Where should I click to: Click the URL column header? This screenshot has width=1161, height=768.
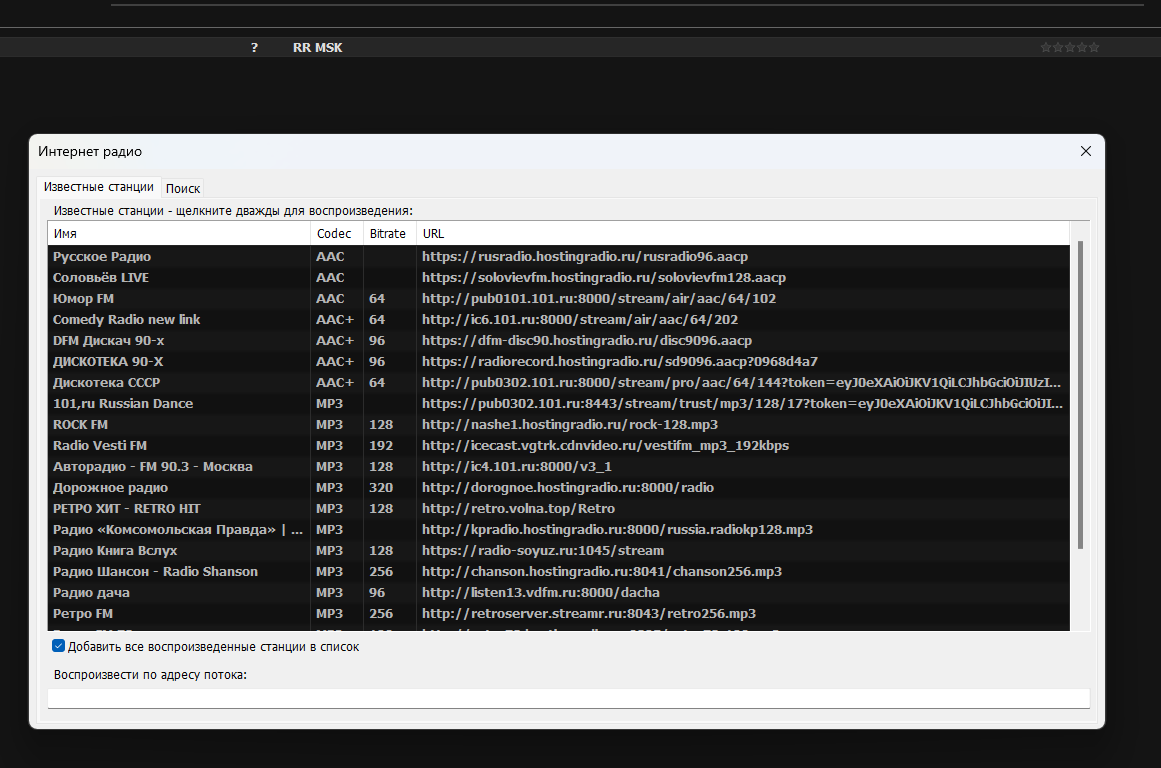pyautogui.click(x=740, y=234)
